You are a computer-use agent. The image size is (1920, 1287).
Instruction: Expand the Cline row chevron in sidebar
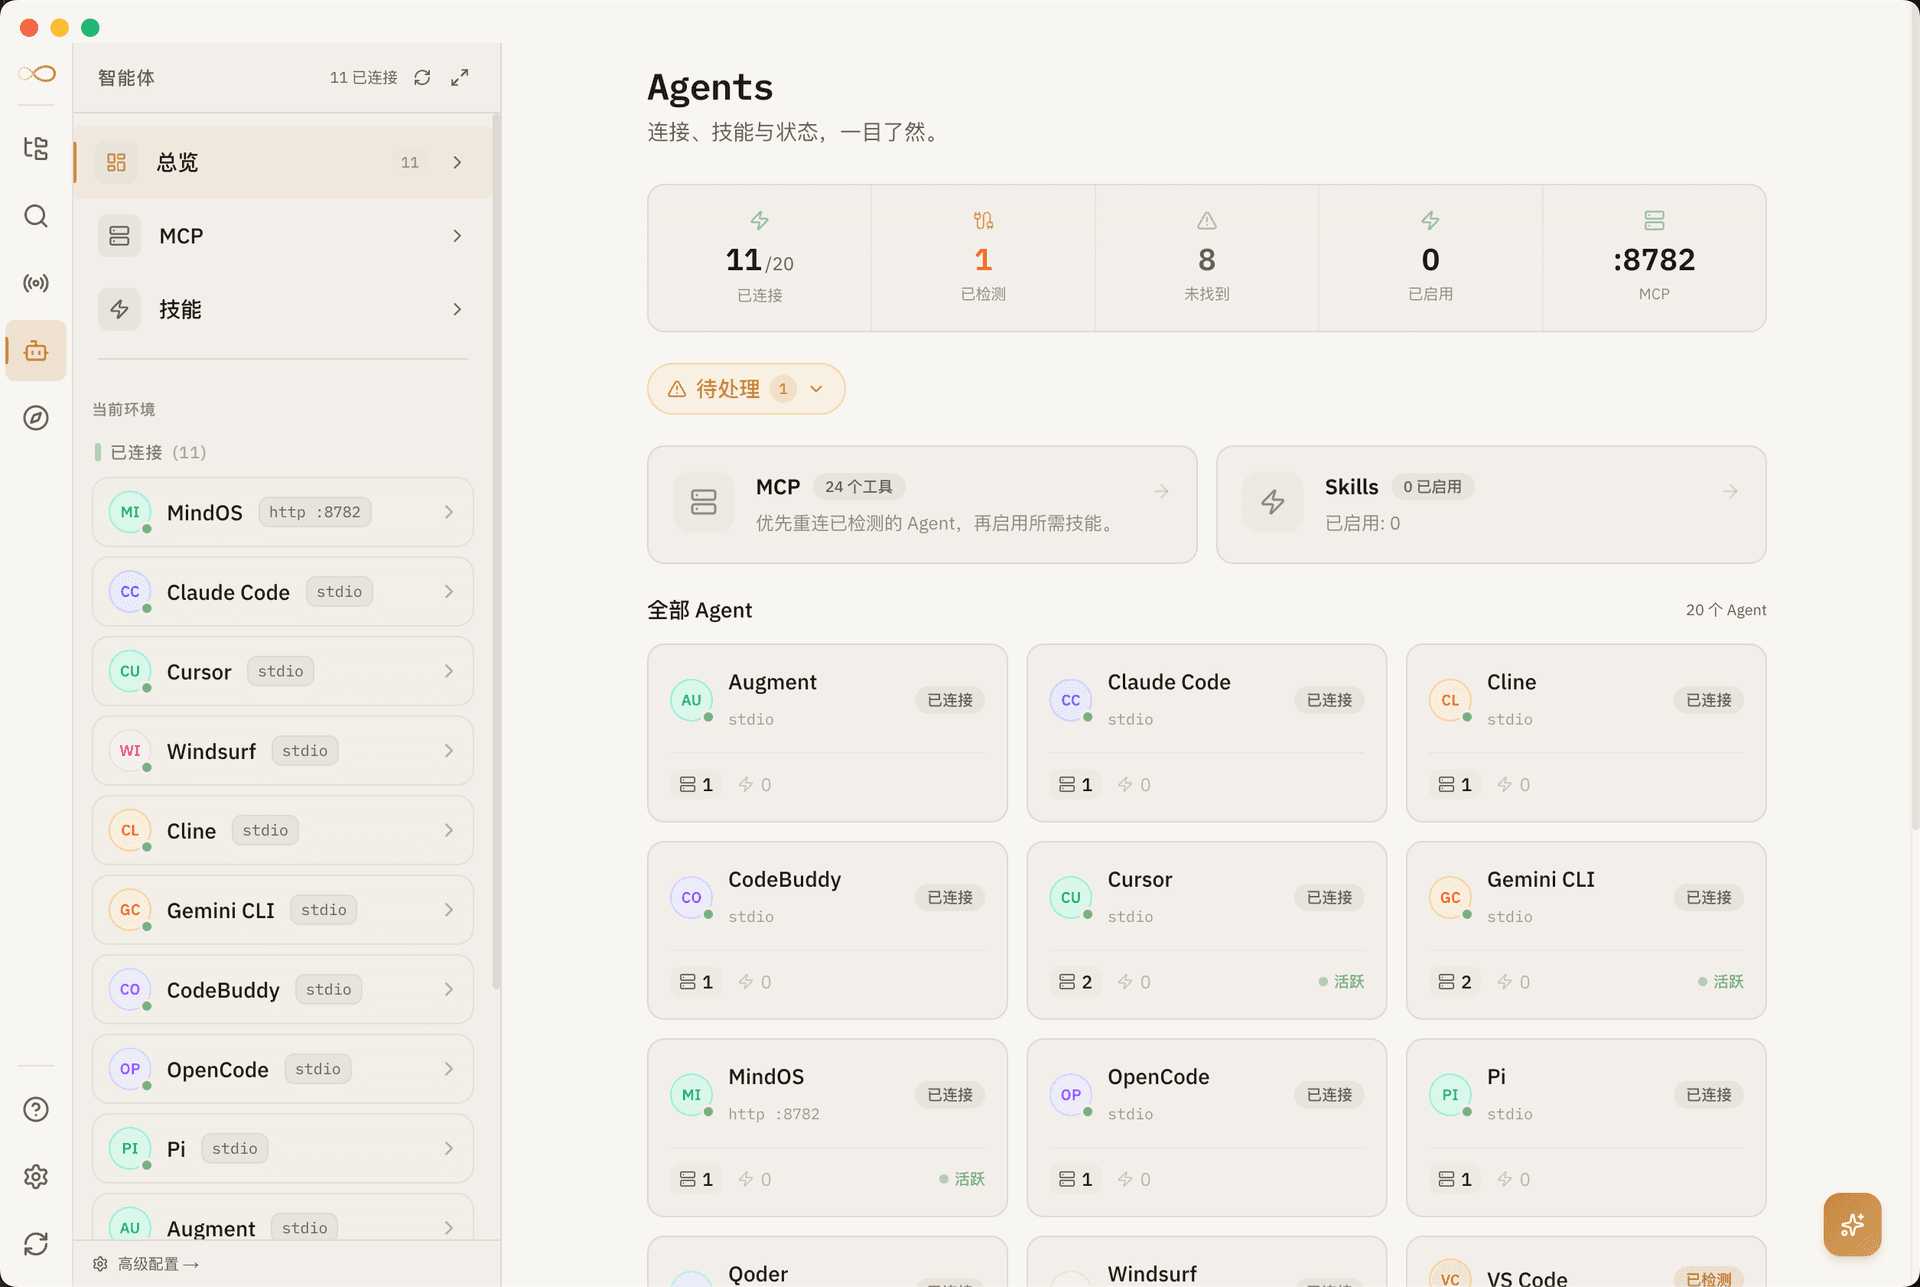[449, 830]
